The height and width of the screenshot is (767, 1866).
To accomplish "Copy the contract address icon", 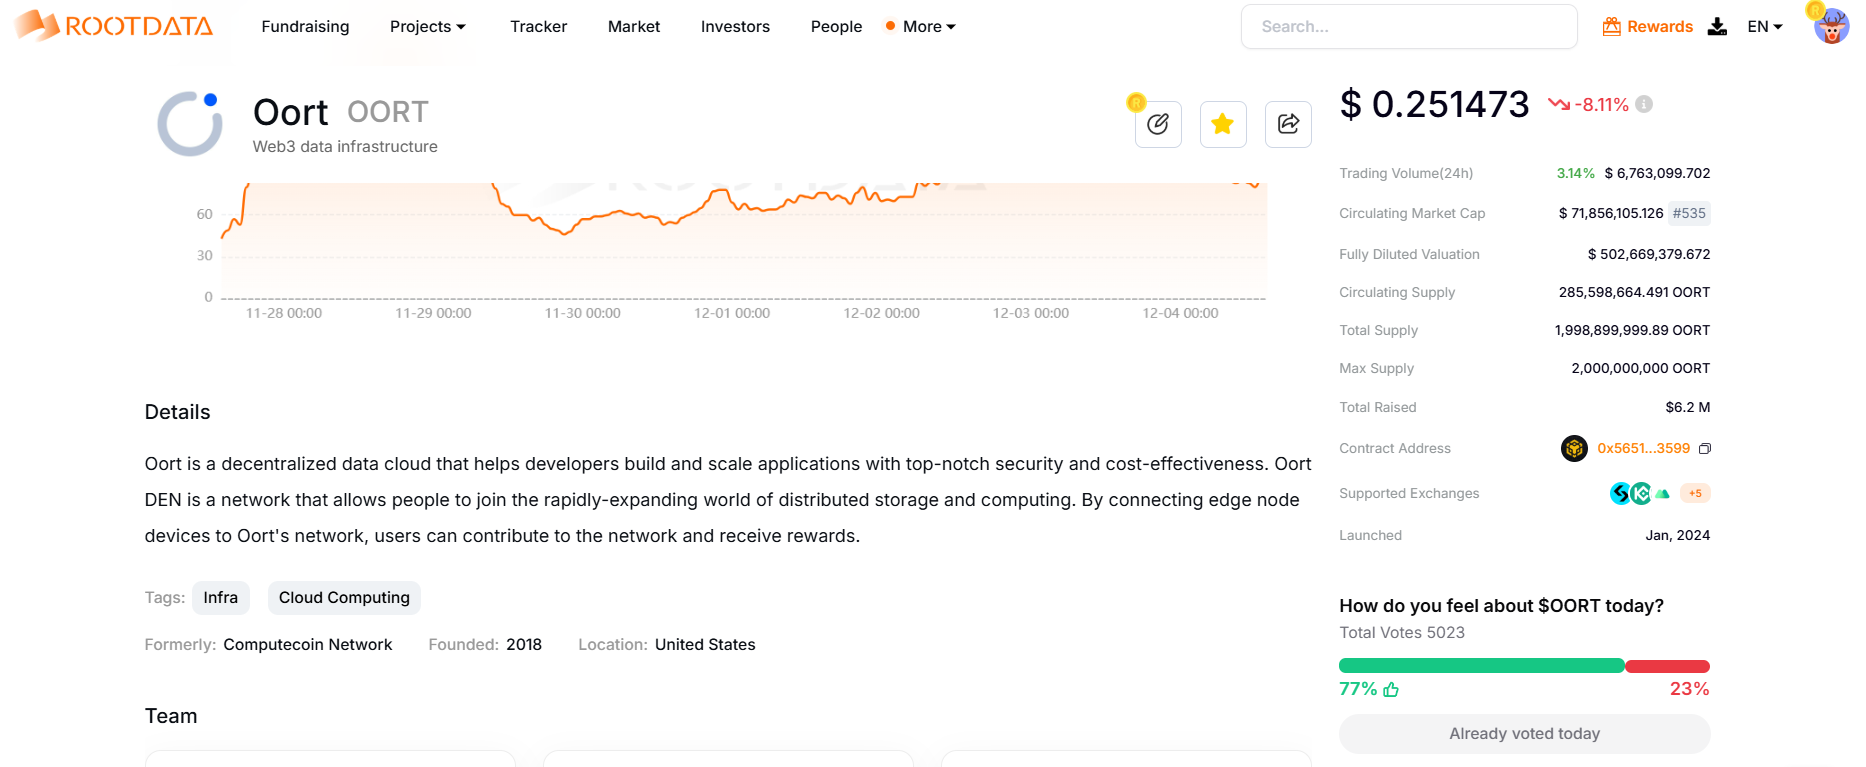I will click(1705, 449).
